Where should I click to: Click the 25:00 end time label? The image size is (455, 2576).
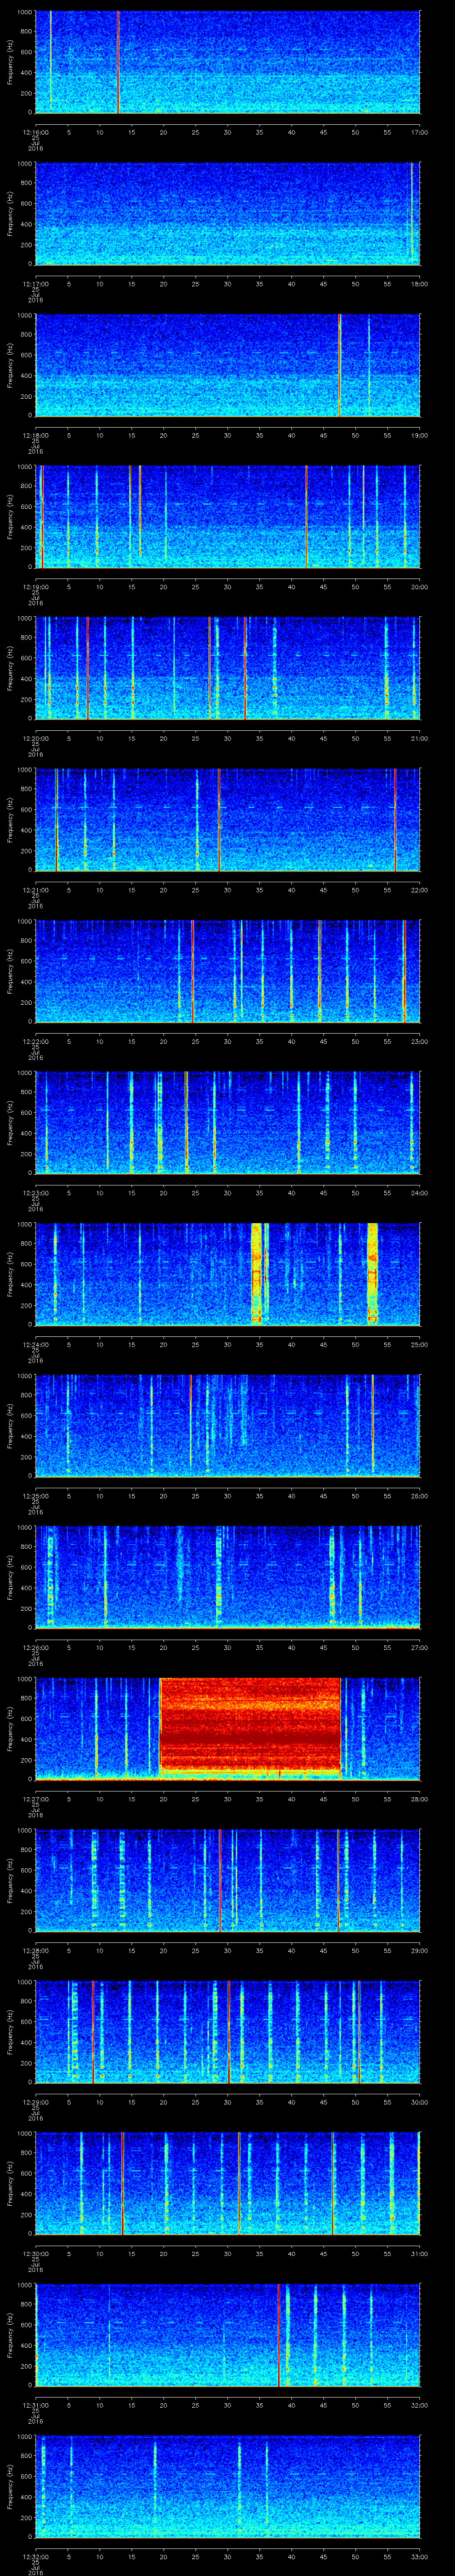coord(419,1345)
